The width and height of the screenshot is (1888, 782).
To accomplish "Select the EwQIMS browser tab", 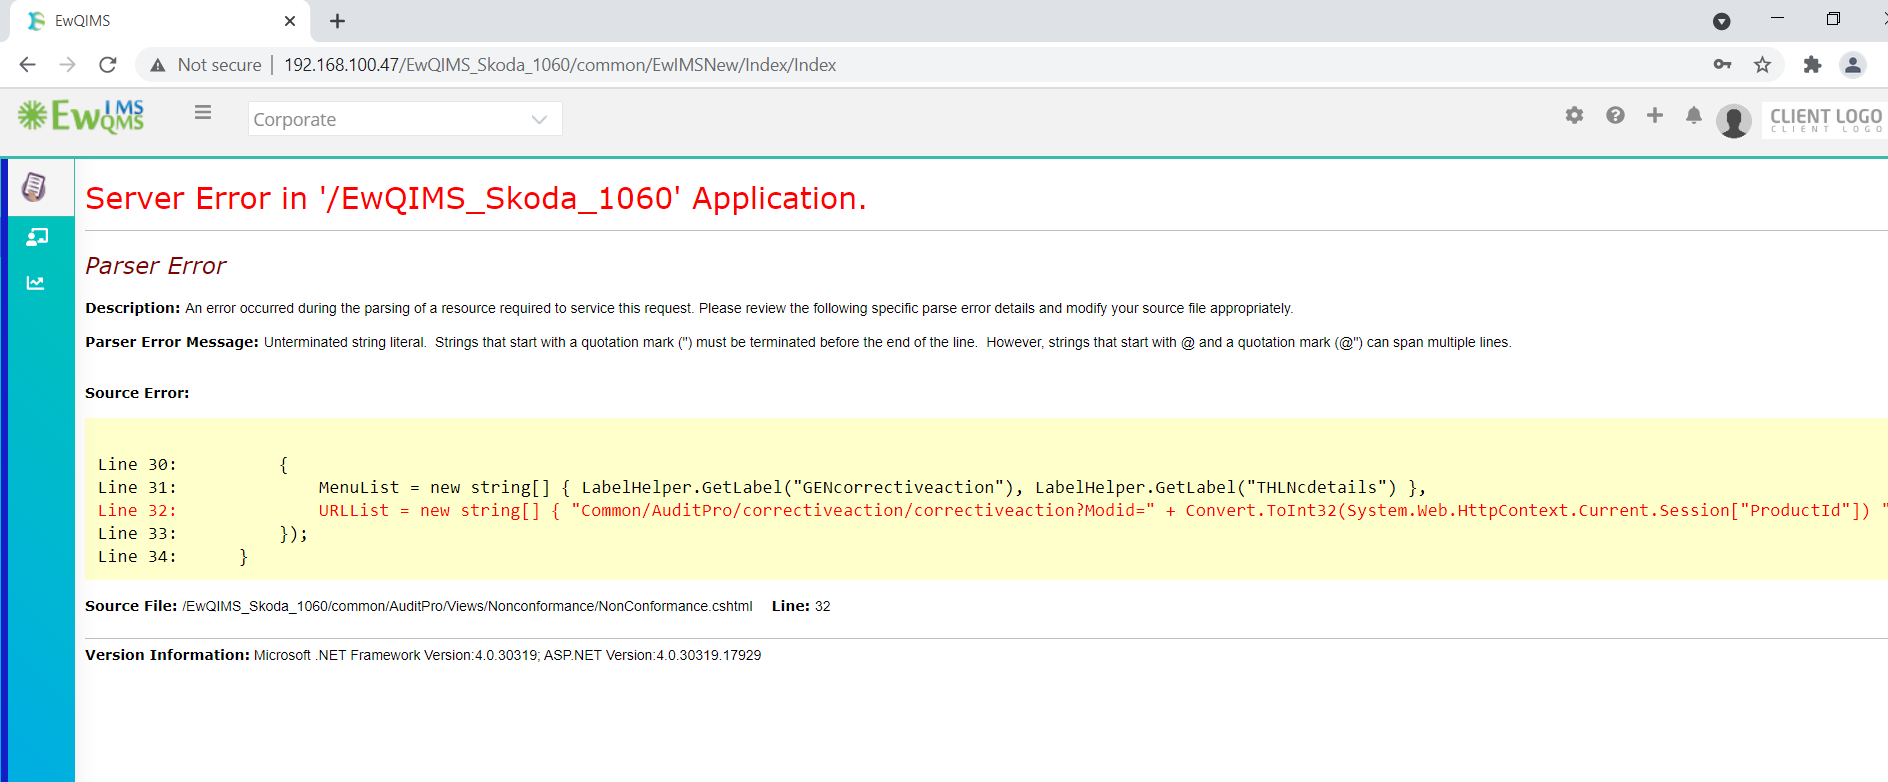I will tap(160, 20).
